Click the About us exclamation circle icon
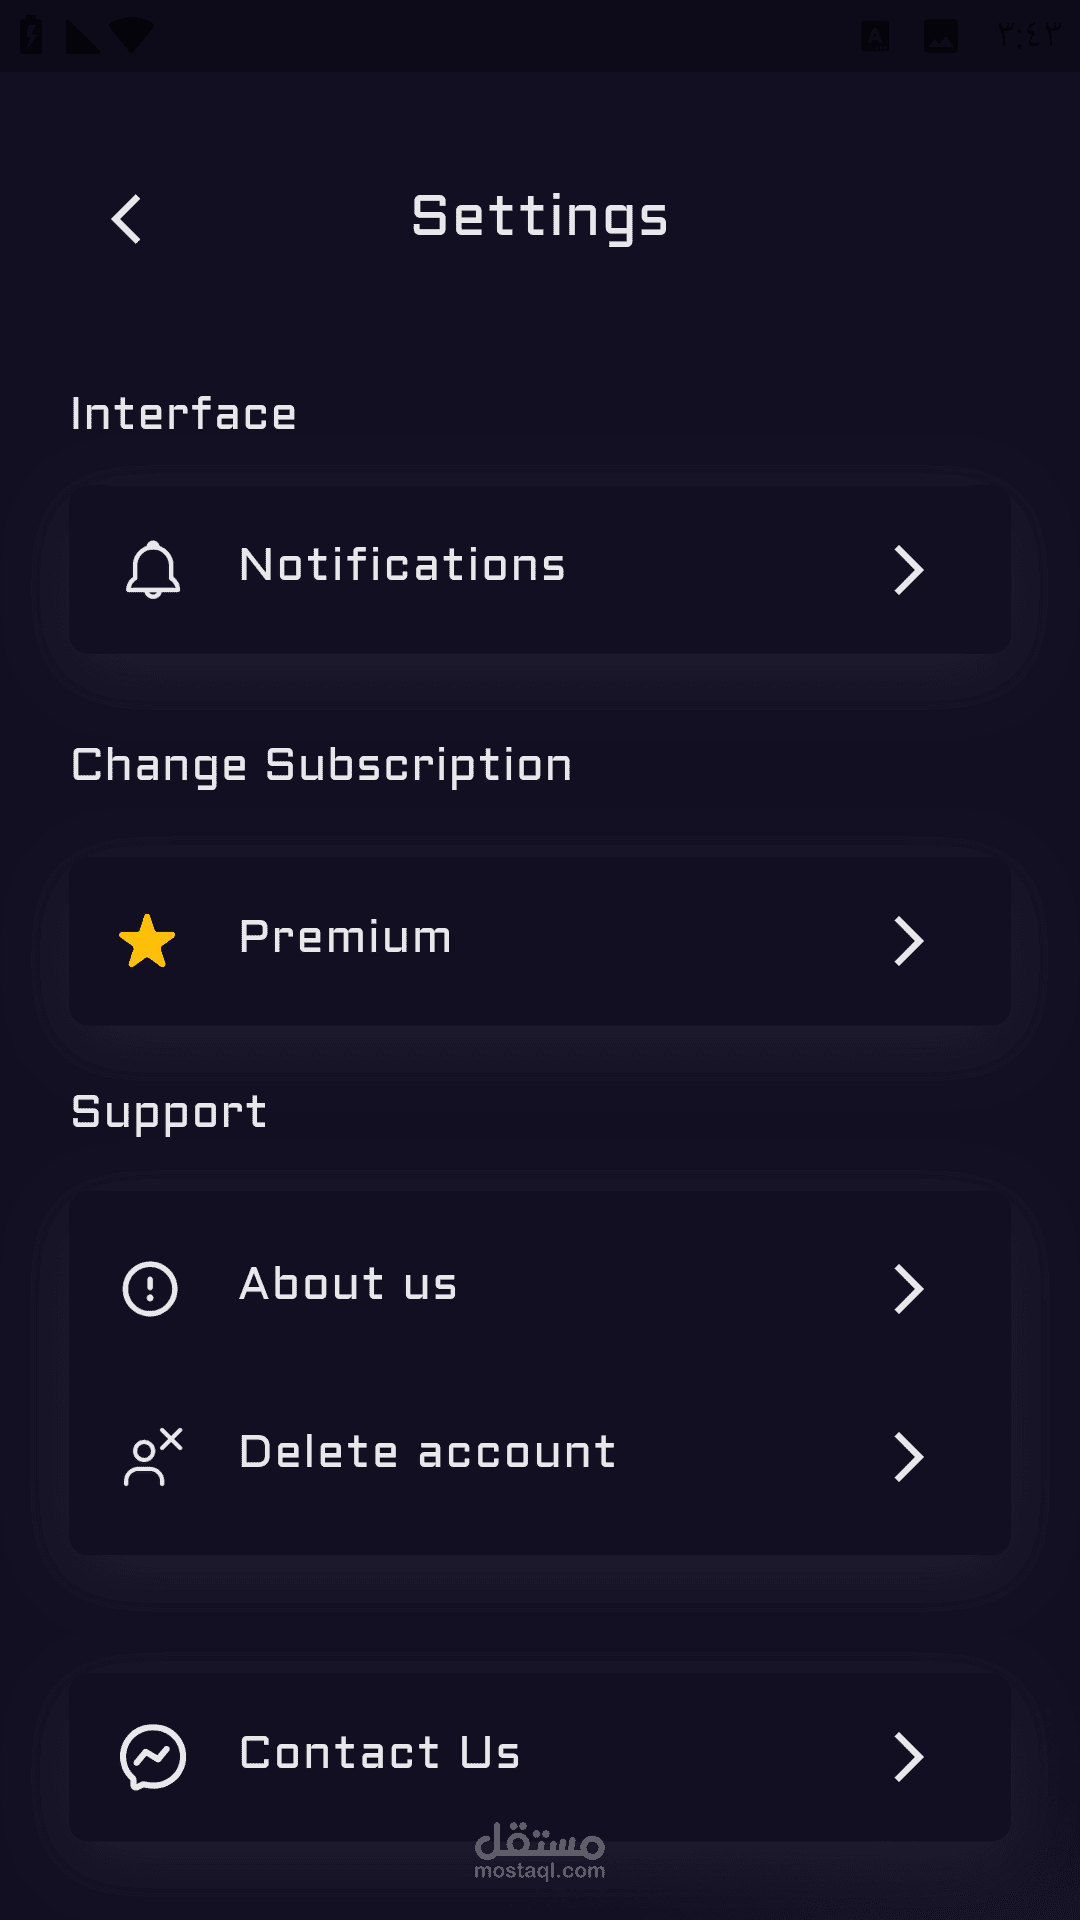Viewport: 1080px width, 1920px height. (x=150, y=1288)
